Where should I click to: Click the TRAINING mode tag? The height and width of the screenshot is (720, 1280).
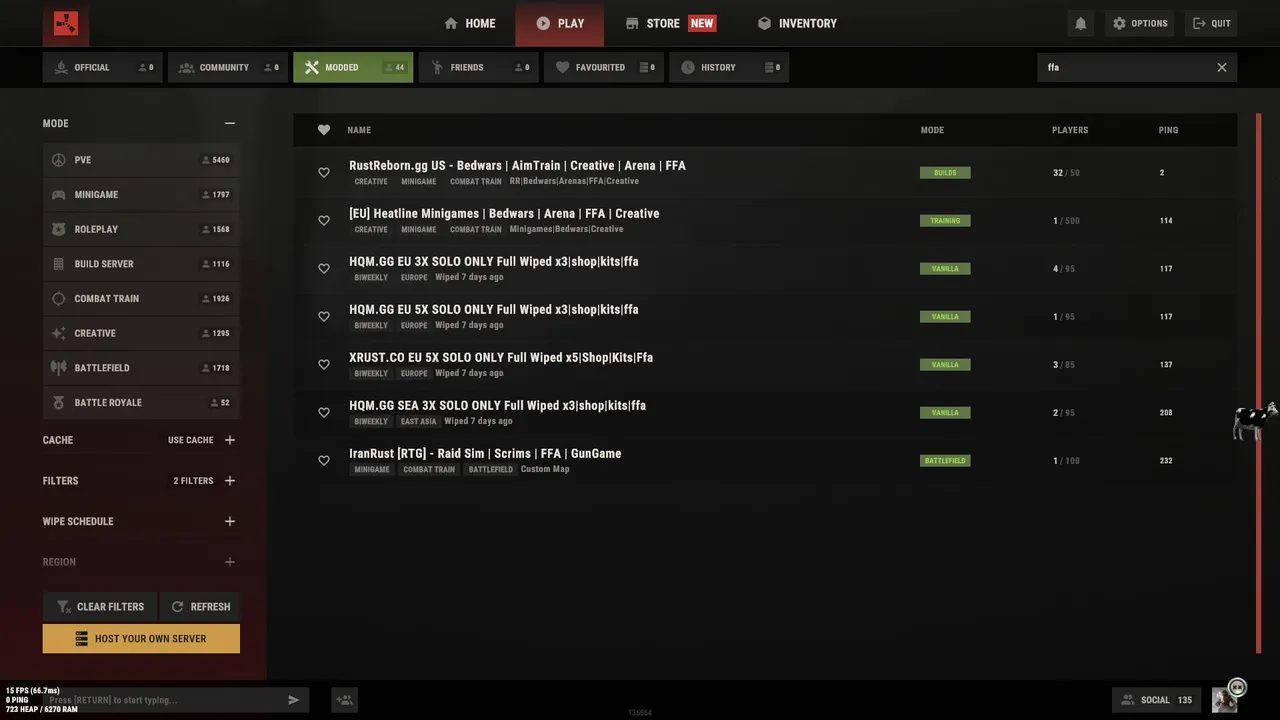tap(945, 221)
